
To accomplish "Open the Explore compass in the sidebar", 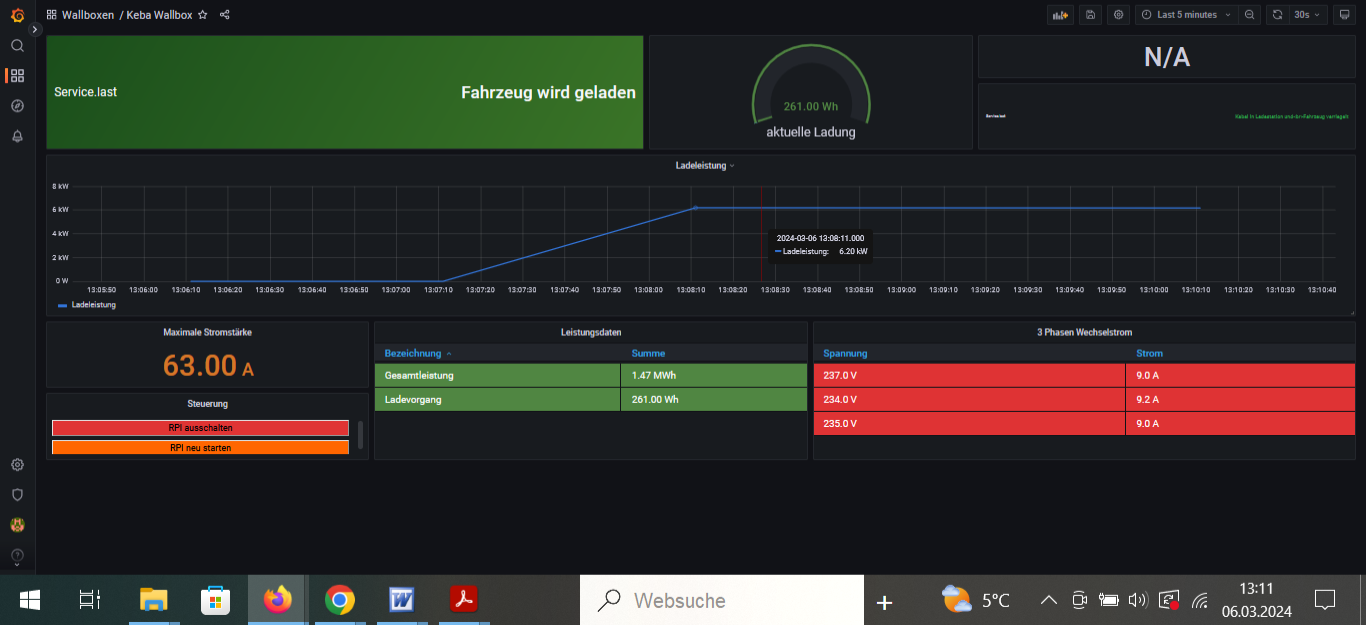I will (x=17, y=106).
